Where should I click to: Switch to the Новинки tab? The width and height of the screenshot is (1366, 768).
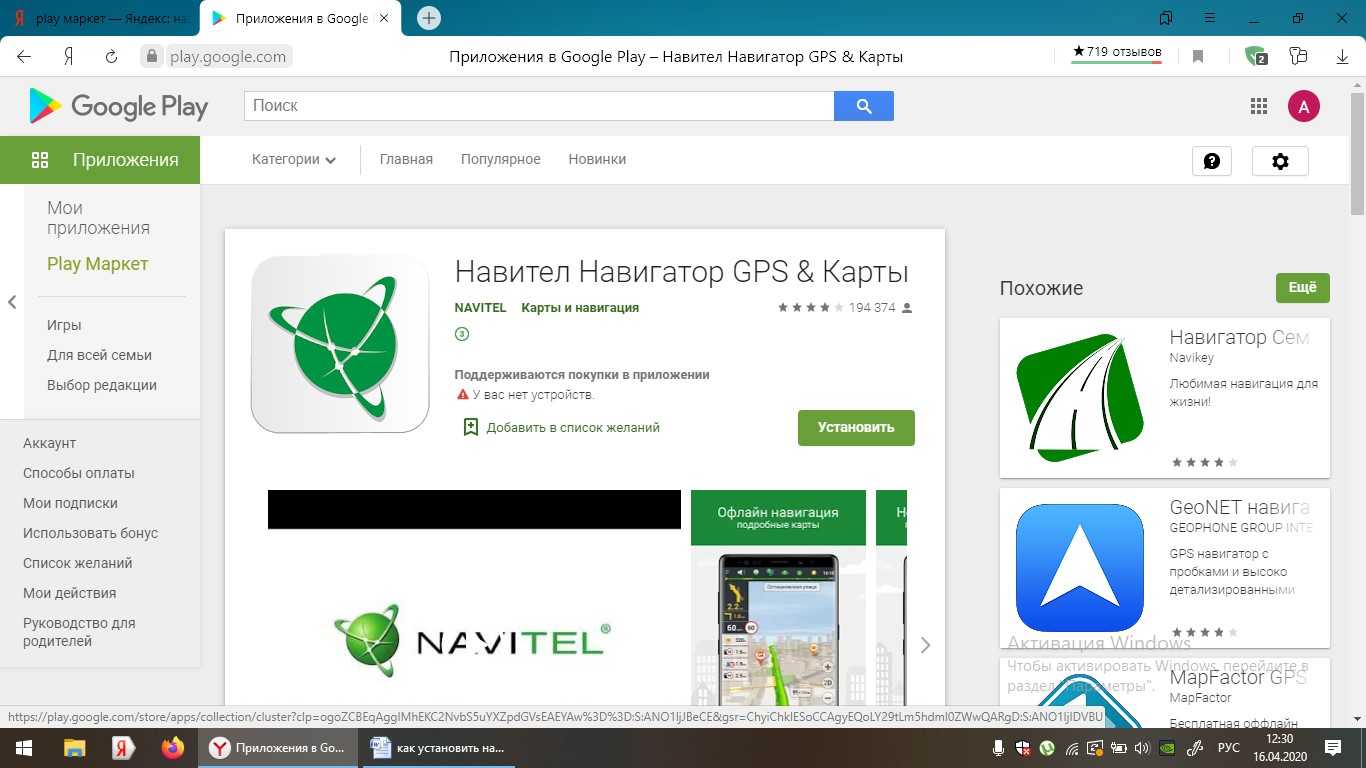pyautogui.click(x=597, y=159)
